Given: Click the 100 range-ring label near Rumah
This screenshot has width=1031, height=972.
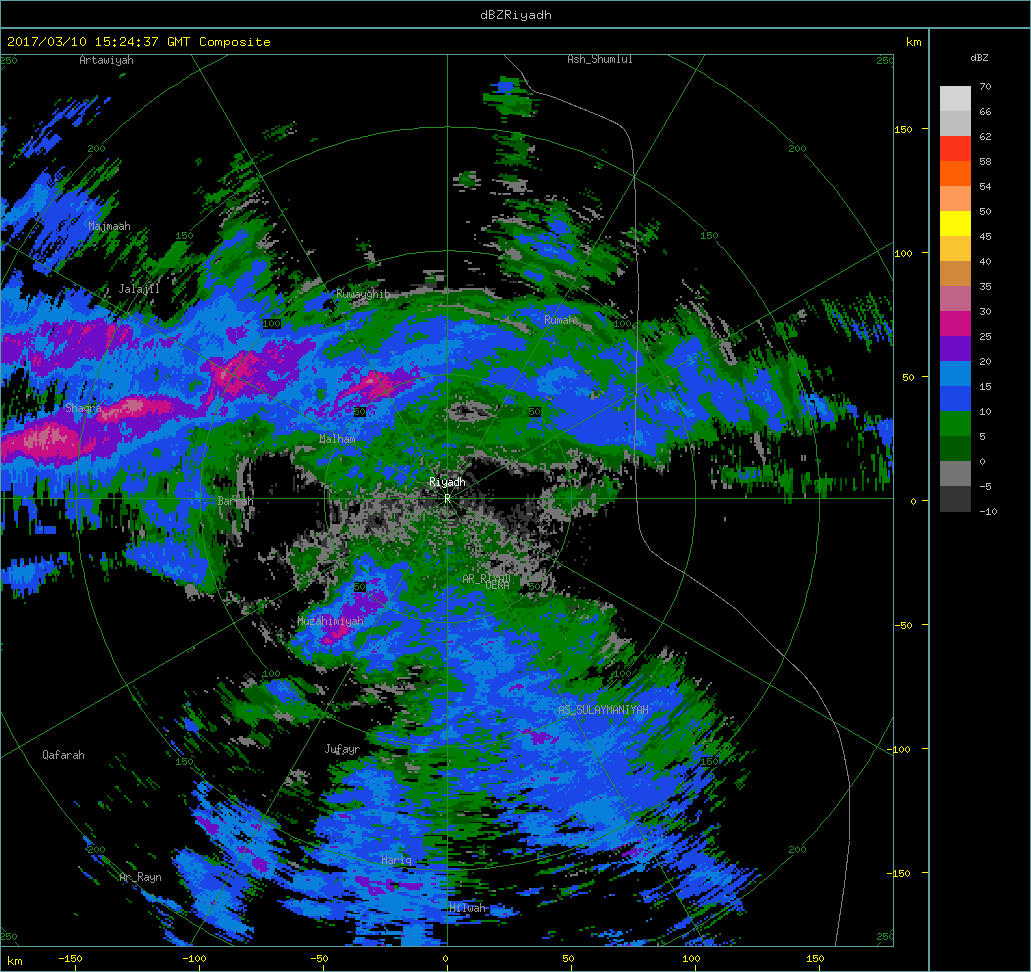Looking at the screenshot, I should point(622,324).
